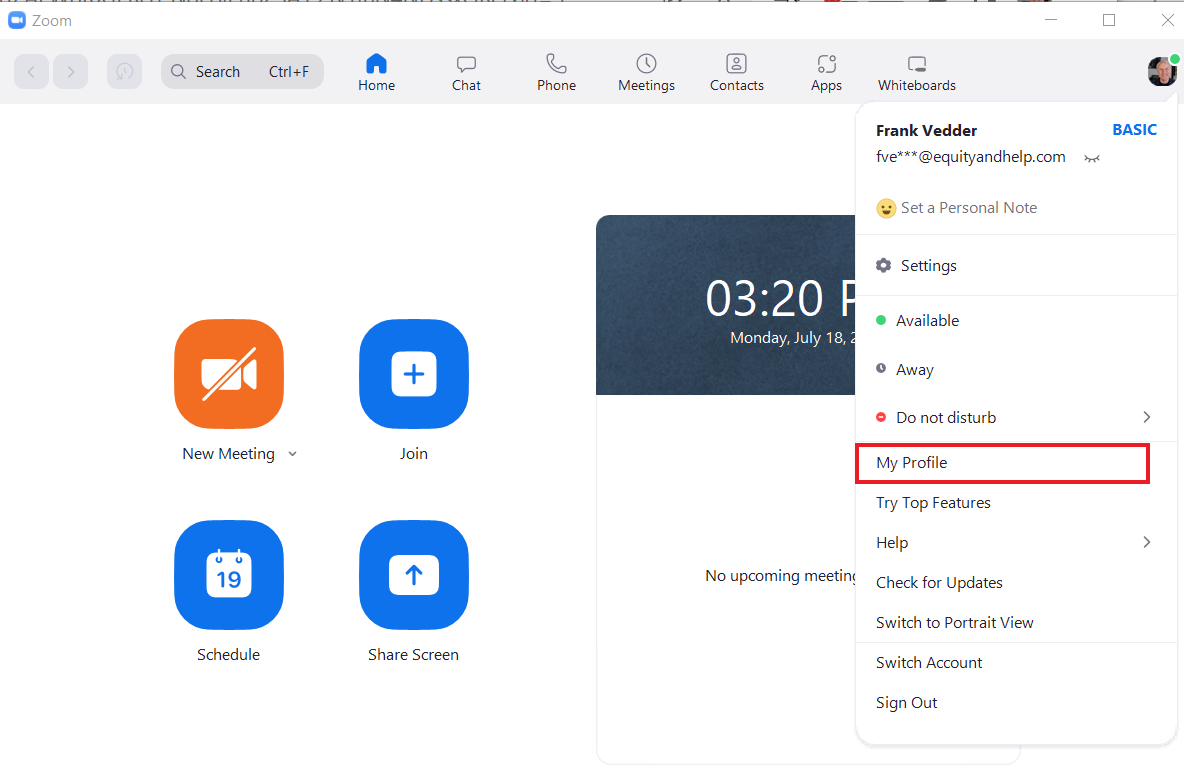Click the forward navigation arrow

70,72
